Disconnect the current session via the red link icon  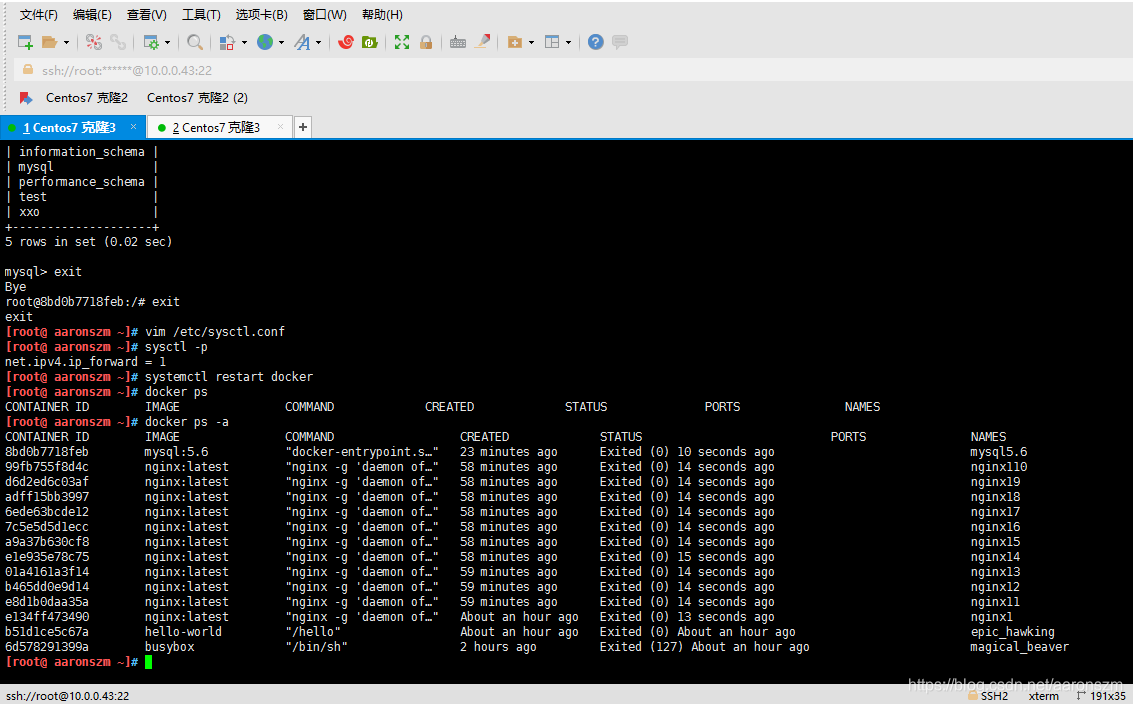[x=94, y=43]
